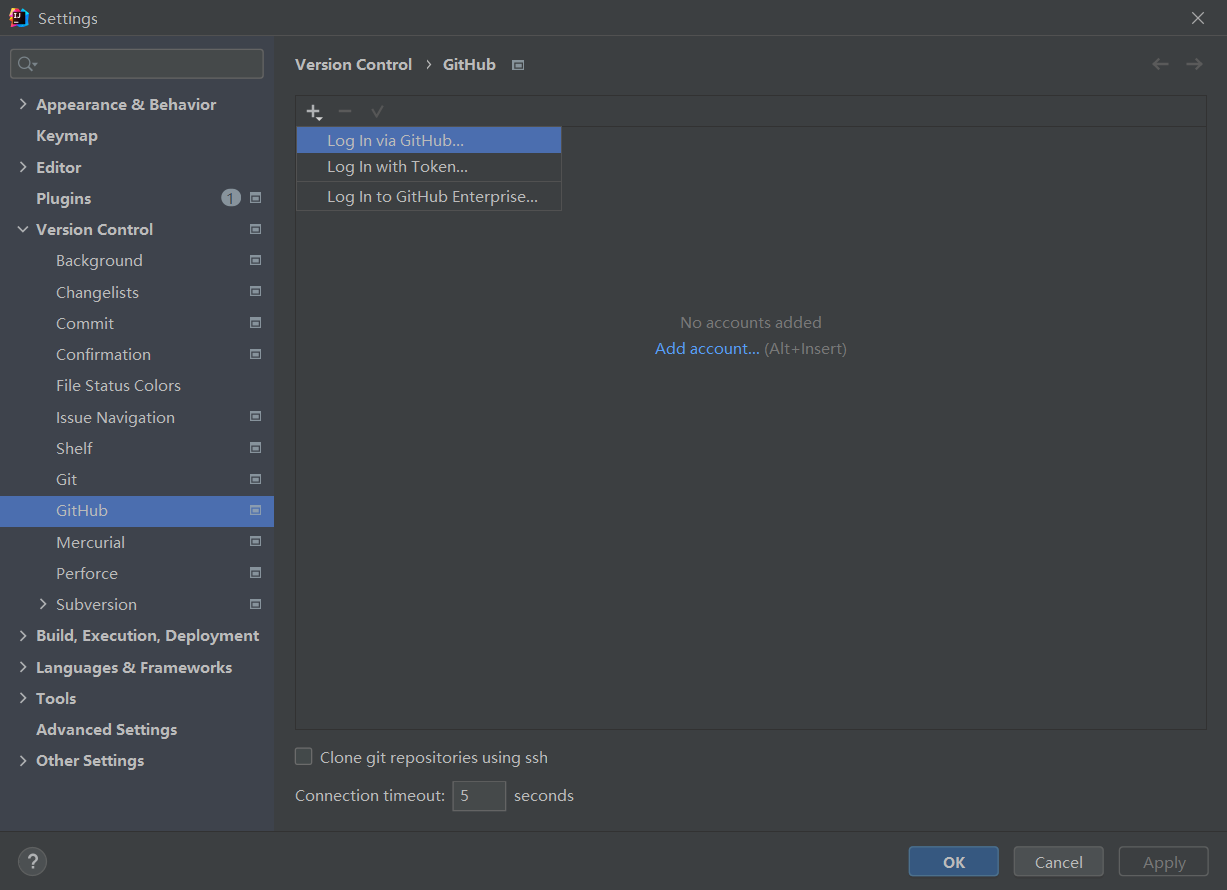Click the Remove account minus icon
This screenshot has height=890, width=1227.
click(345, 112)
